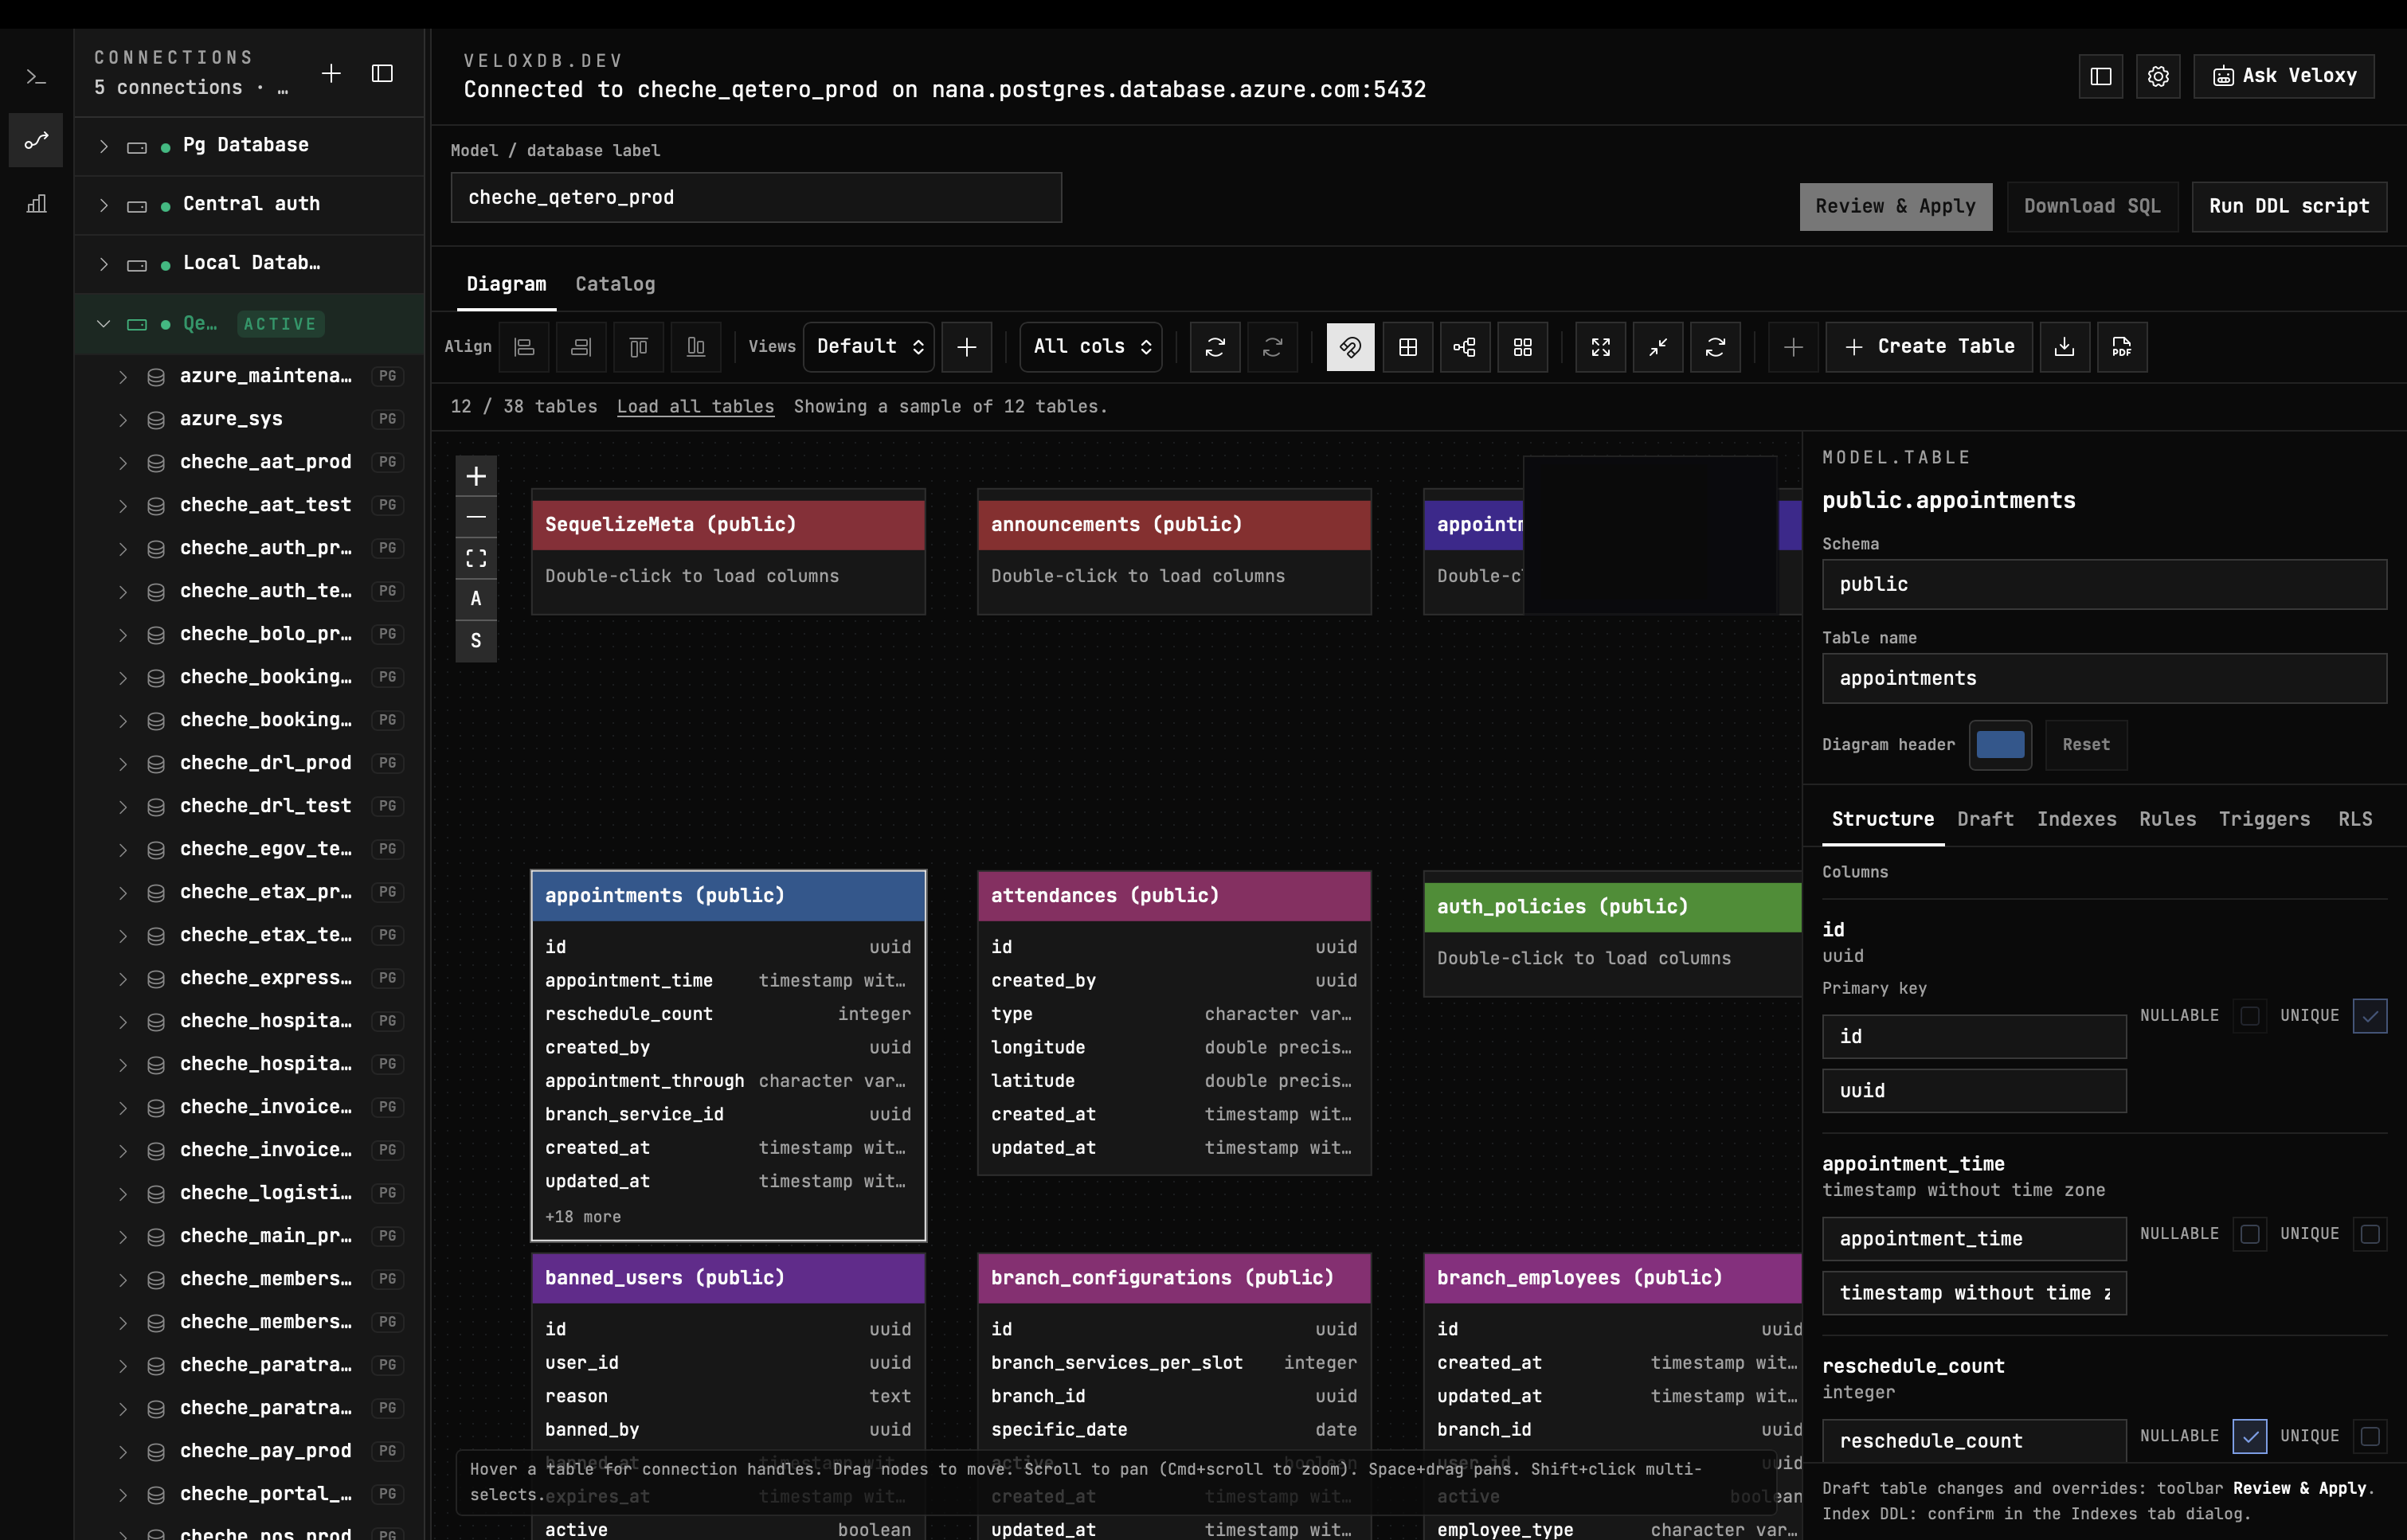Toggle UNIQUE checkbox for reschedule_count column

[2370, 1437]
